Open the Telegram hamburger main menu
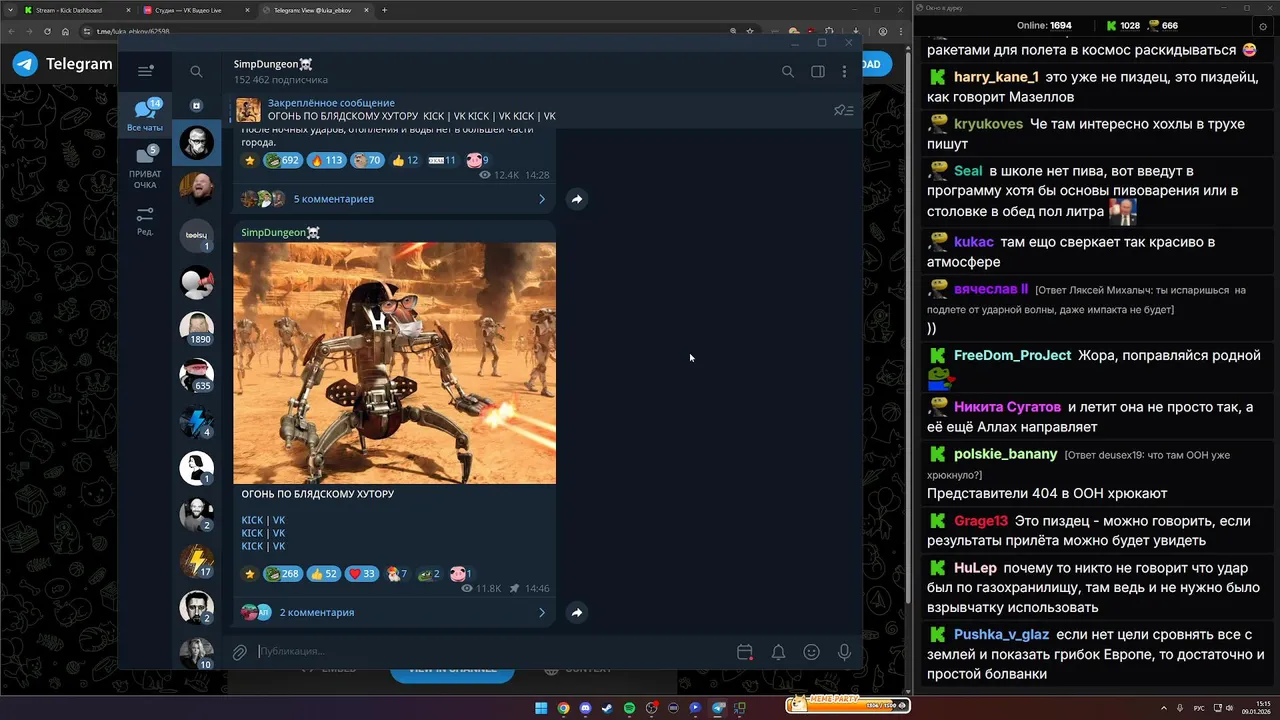Screen dimensions: 1280x720 [146, 71]
